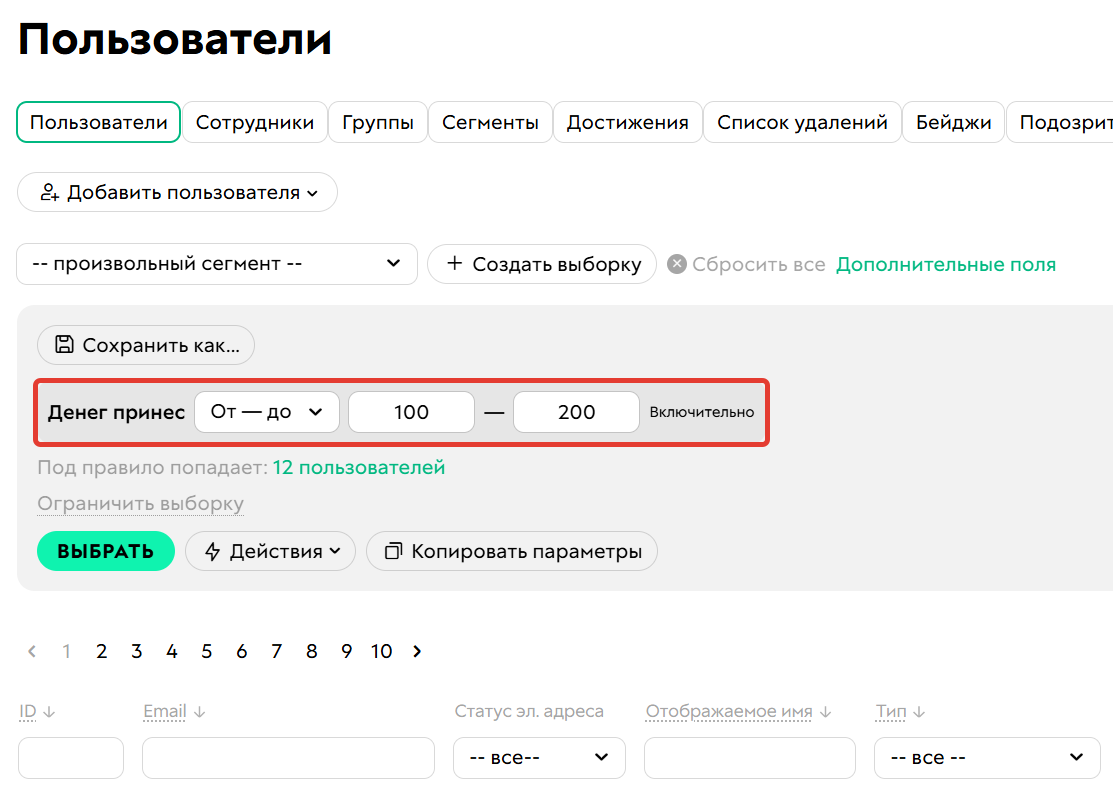This screenshot has height=789, width=1113.
Task: Open the "Список удалений" tab
Action: [x=801, y=122]
